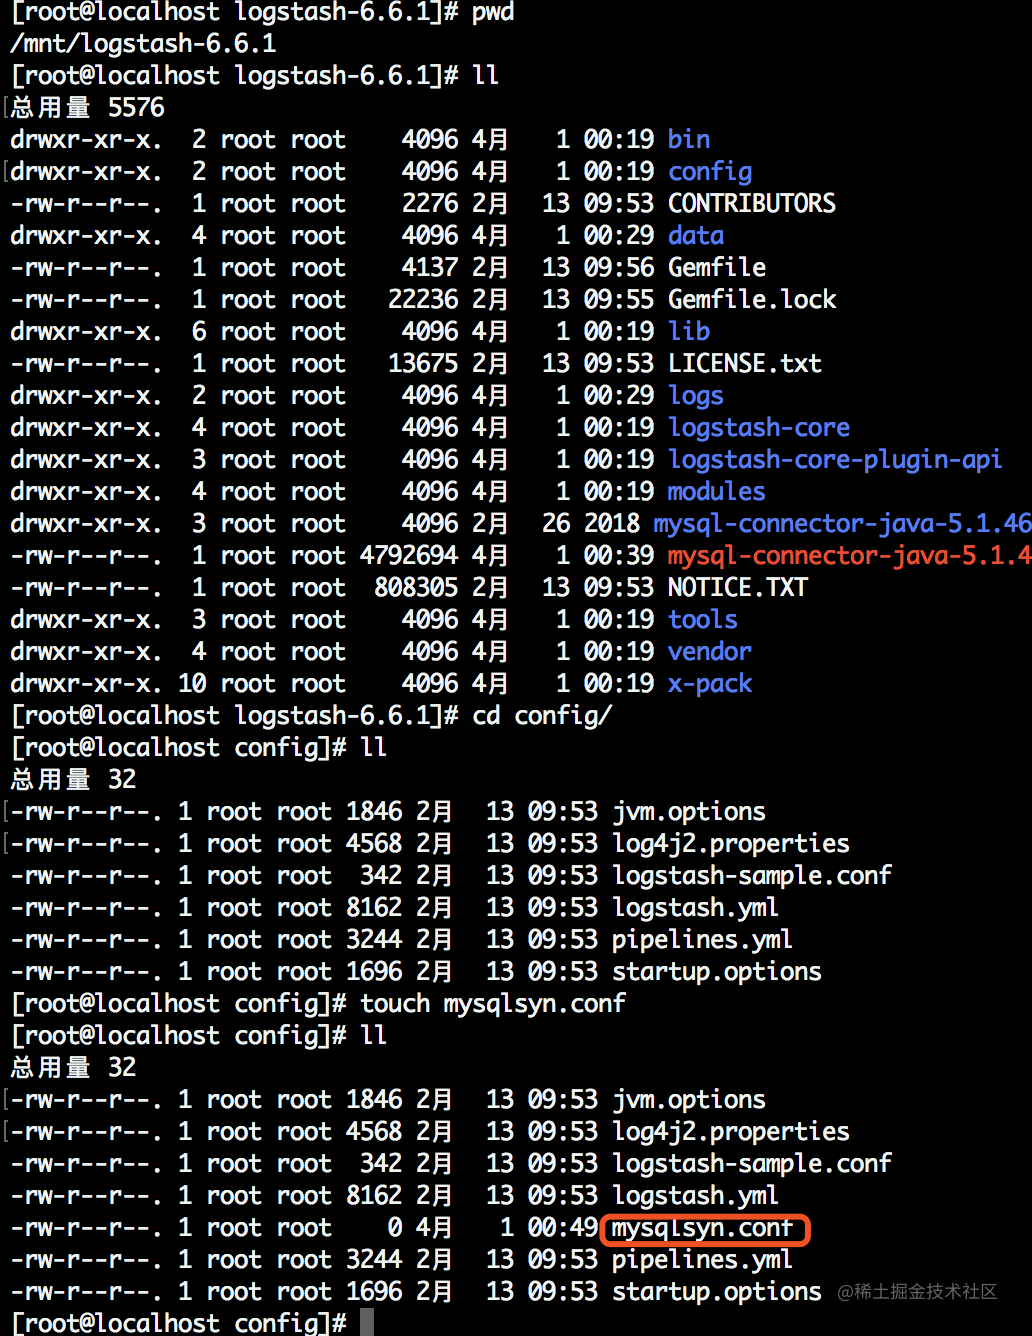Click the CONTRIBUTORS file name
Screen dimensions: 1032x1336
[752, 203]
